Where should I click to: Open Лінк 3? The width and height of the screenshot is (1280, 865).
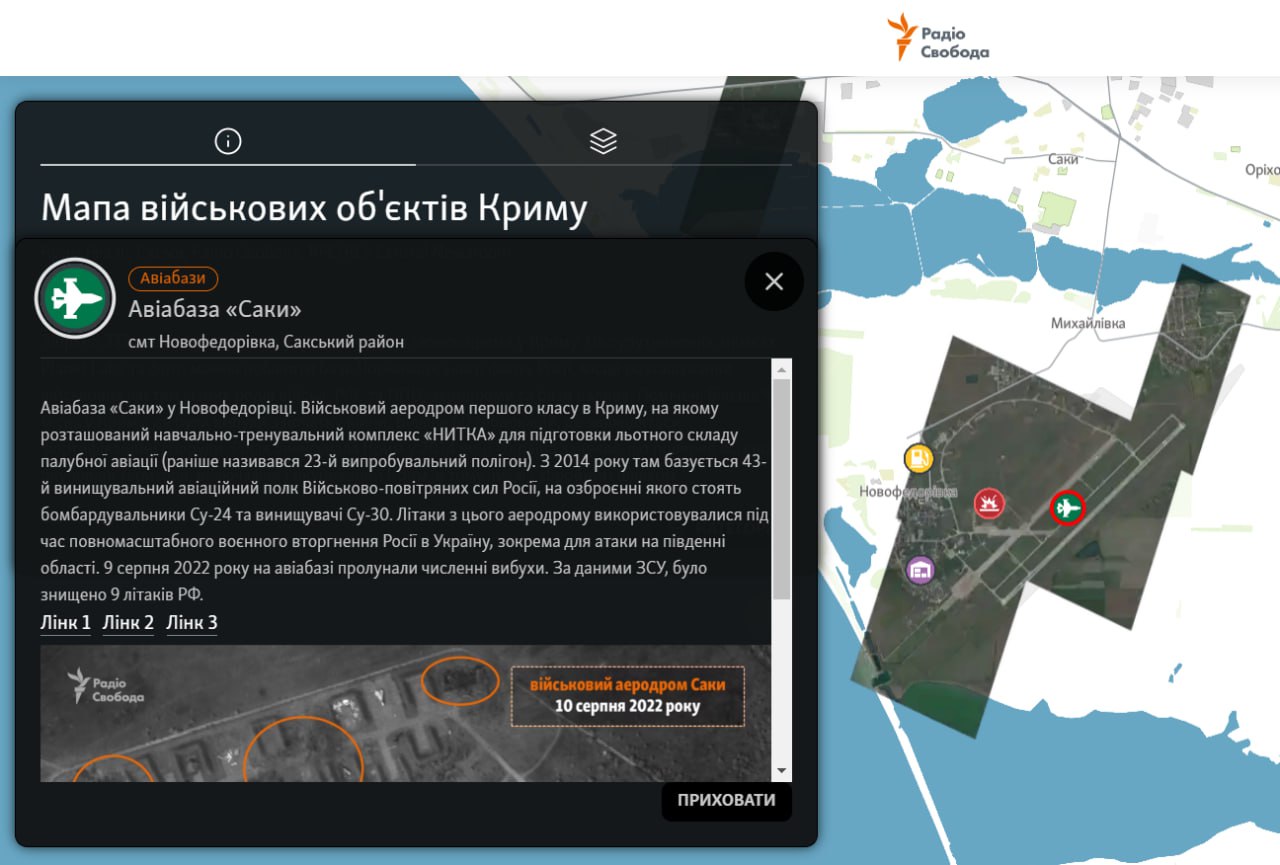click(x=191, y=623)
